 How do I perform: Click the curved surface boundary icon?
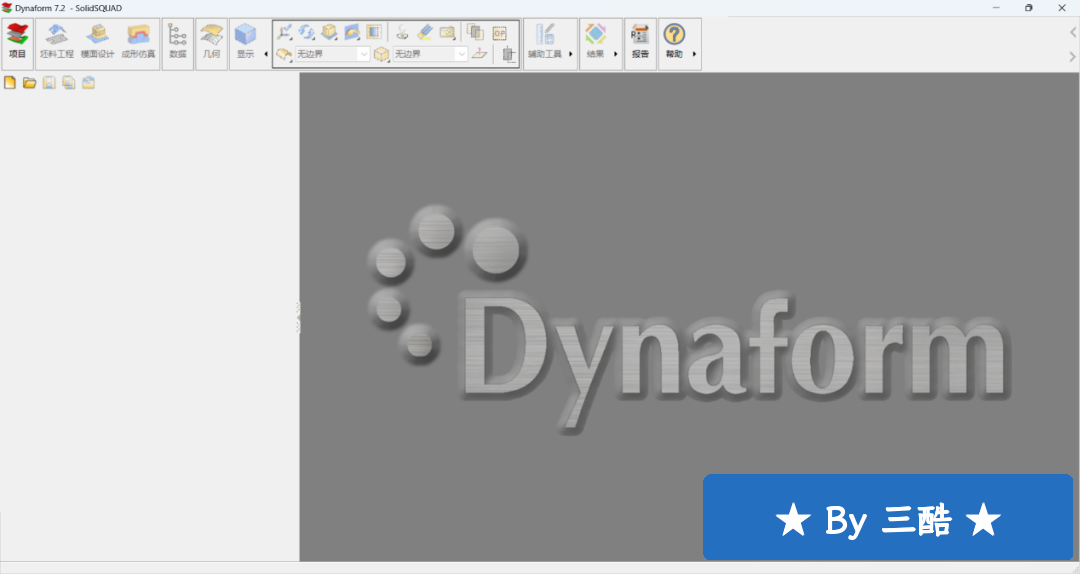pyautogui.click(x=284, y=54)
